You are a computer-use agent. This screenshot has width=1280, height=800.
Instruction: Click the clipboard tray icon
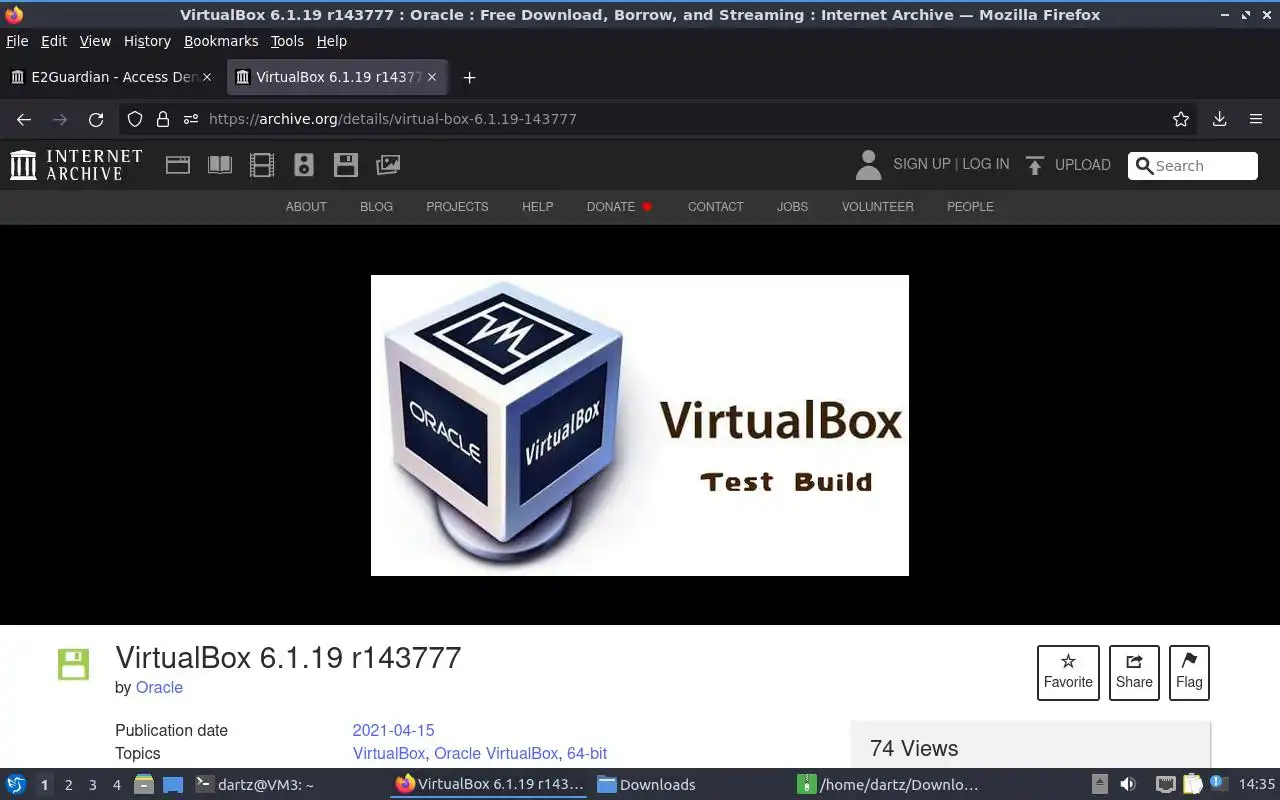click(1192, 784)
